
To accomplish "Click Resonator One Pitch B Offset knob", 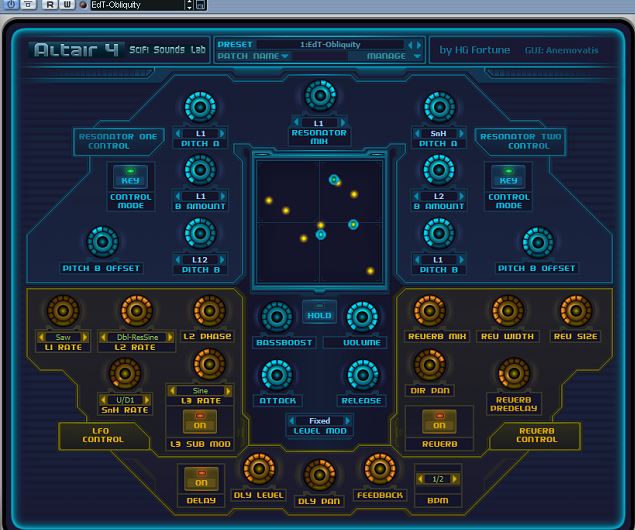I will (x=102, y=242).
